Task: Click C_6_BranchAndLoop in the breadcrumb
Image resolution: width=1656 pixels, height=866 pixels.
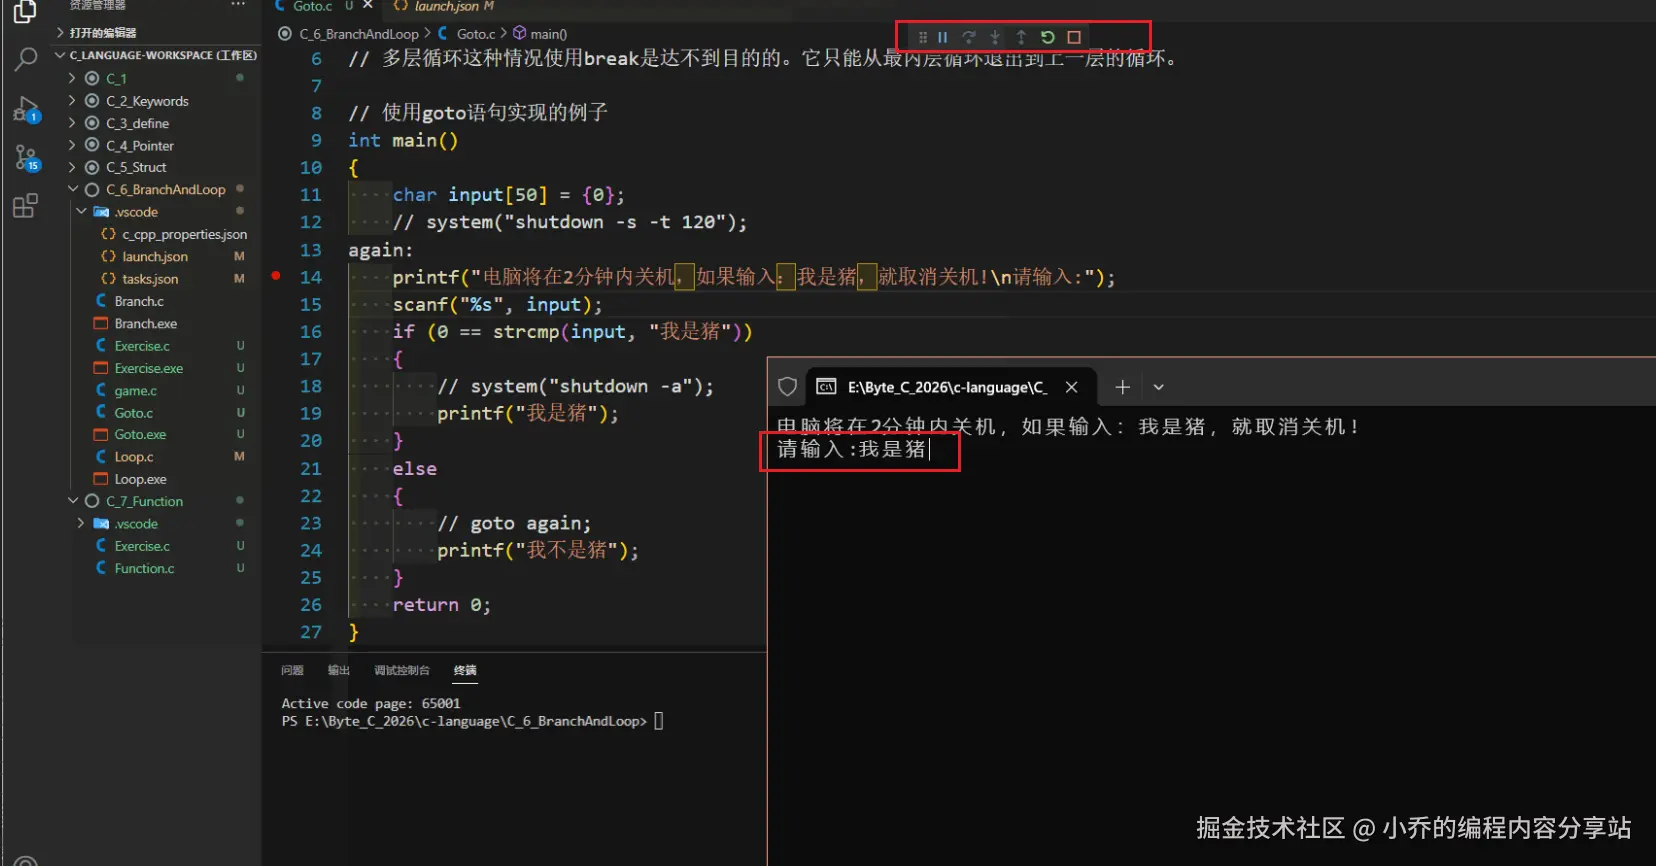Action: click(359, 34)
